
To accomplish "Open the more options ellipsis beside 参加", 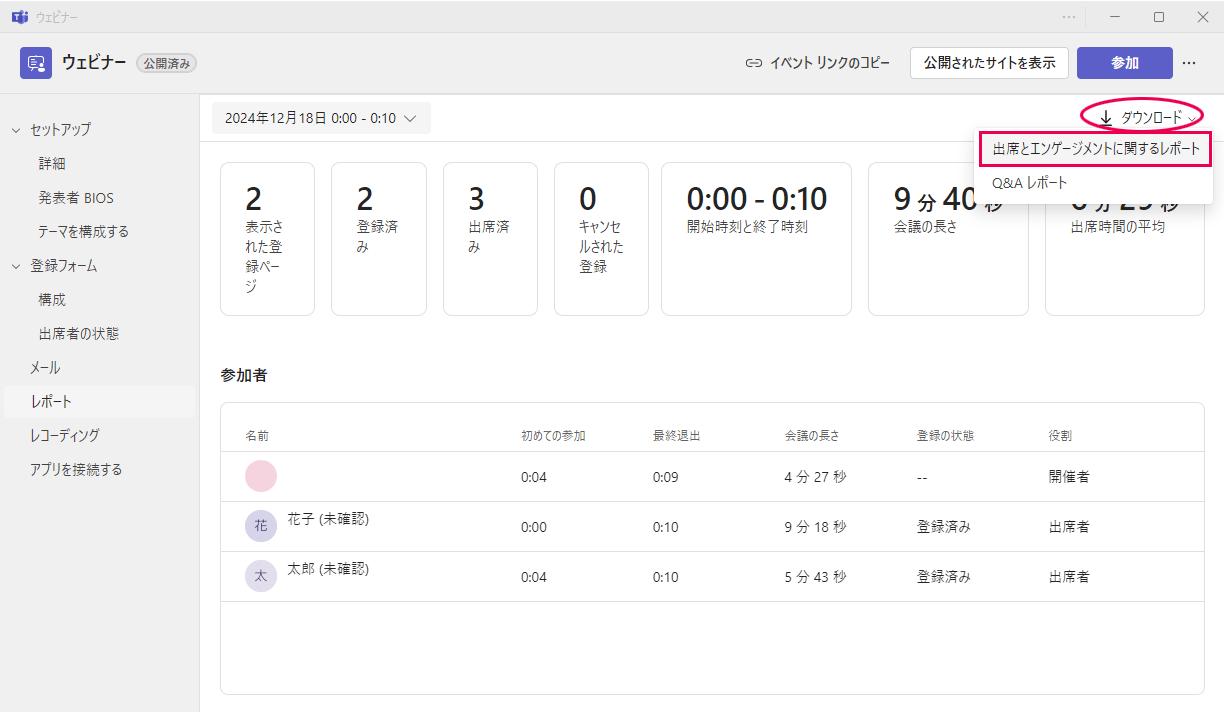I will pos(1189,63).
